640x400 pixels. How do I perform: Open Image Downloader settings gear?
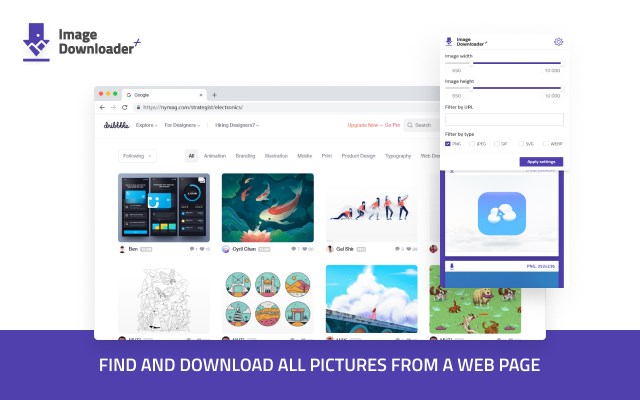click(558, 42)
